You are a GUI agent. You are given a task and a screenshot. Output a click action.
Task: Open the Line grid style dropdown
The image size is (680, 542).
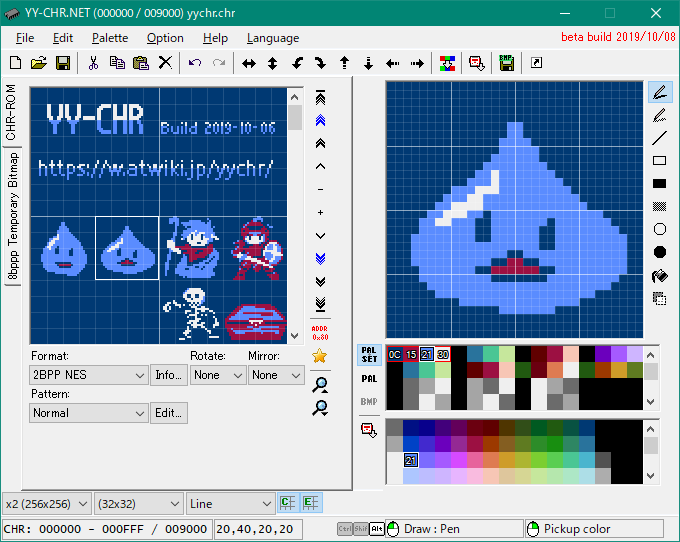(x=230, y=504)
